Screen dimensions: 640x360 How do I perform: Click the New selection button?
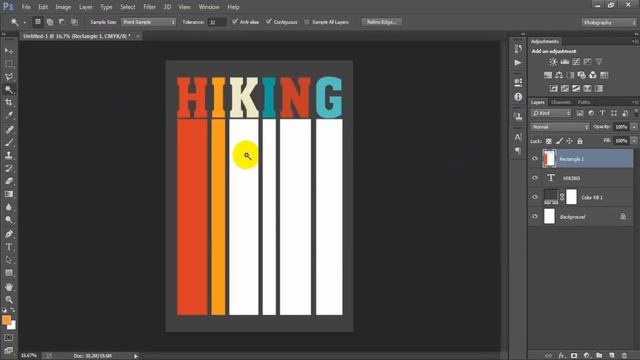coord(38,22)
